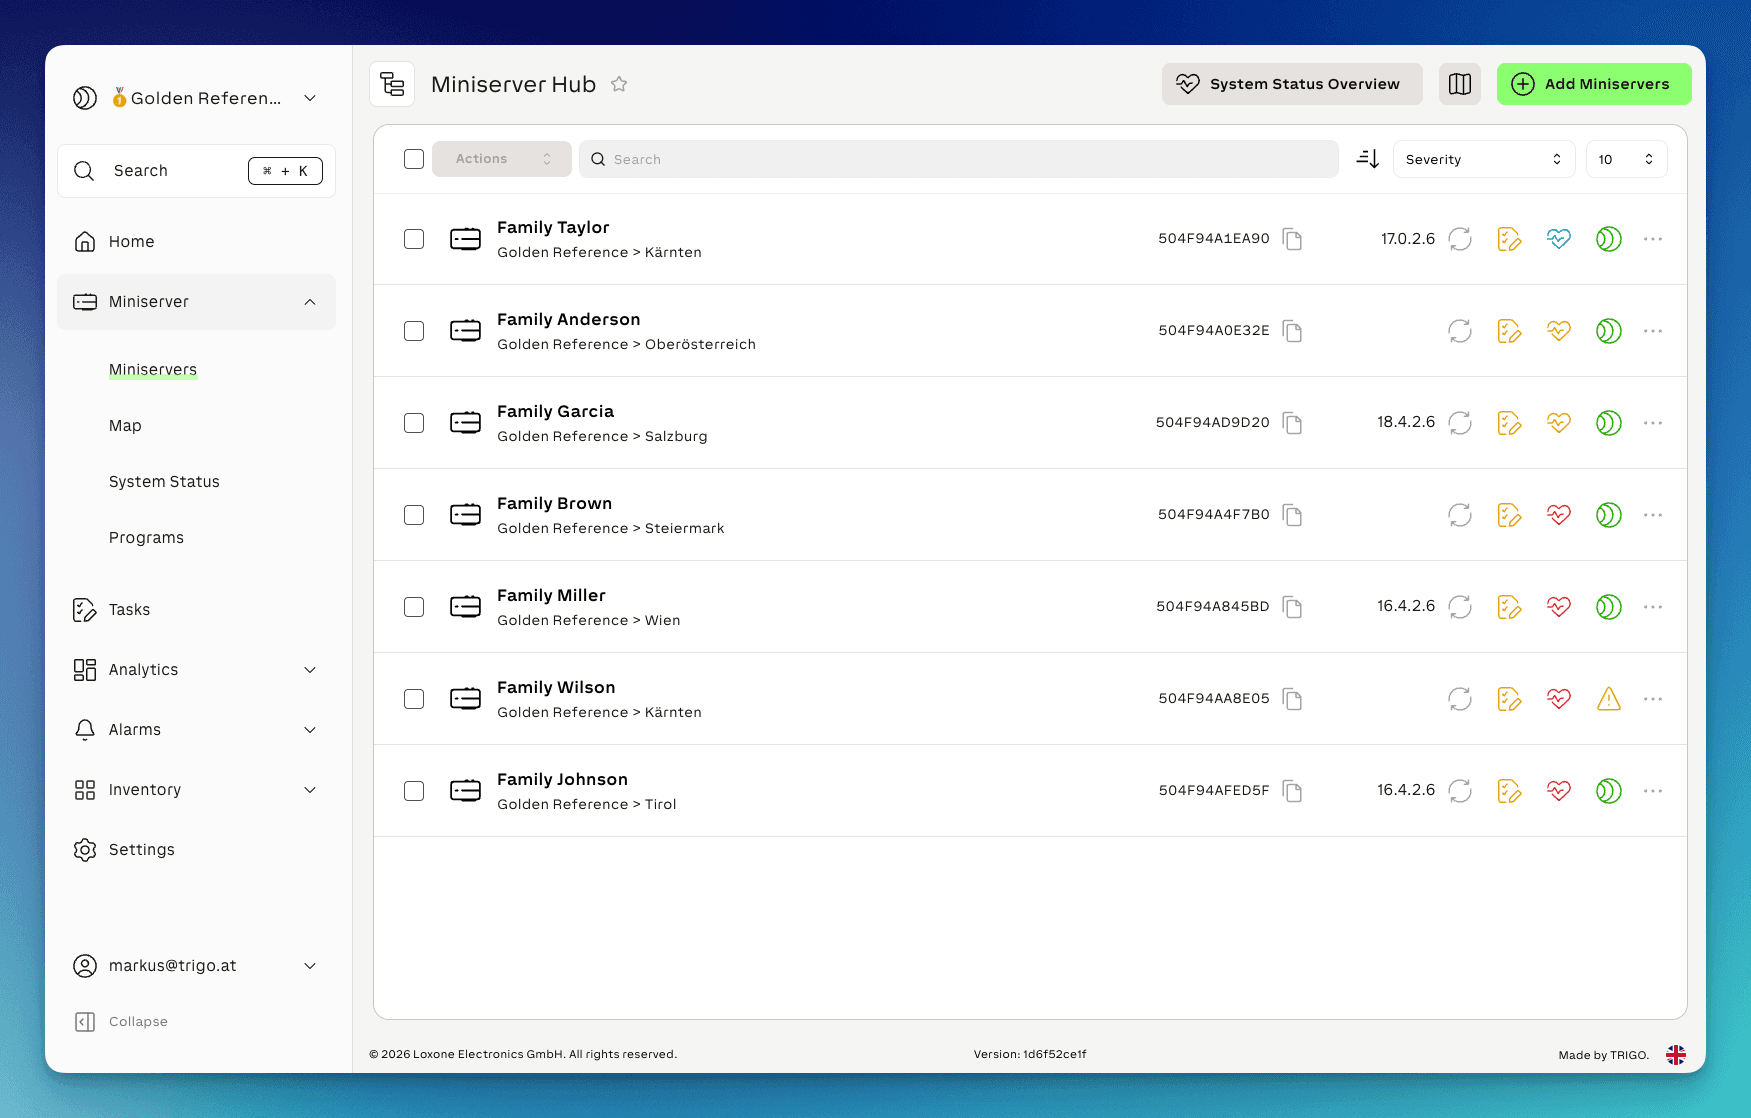Open the sidebar Search with ⌘+K
The height and width of the screenshot is (1118, 1751).
tap(196, 171)
